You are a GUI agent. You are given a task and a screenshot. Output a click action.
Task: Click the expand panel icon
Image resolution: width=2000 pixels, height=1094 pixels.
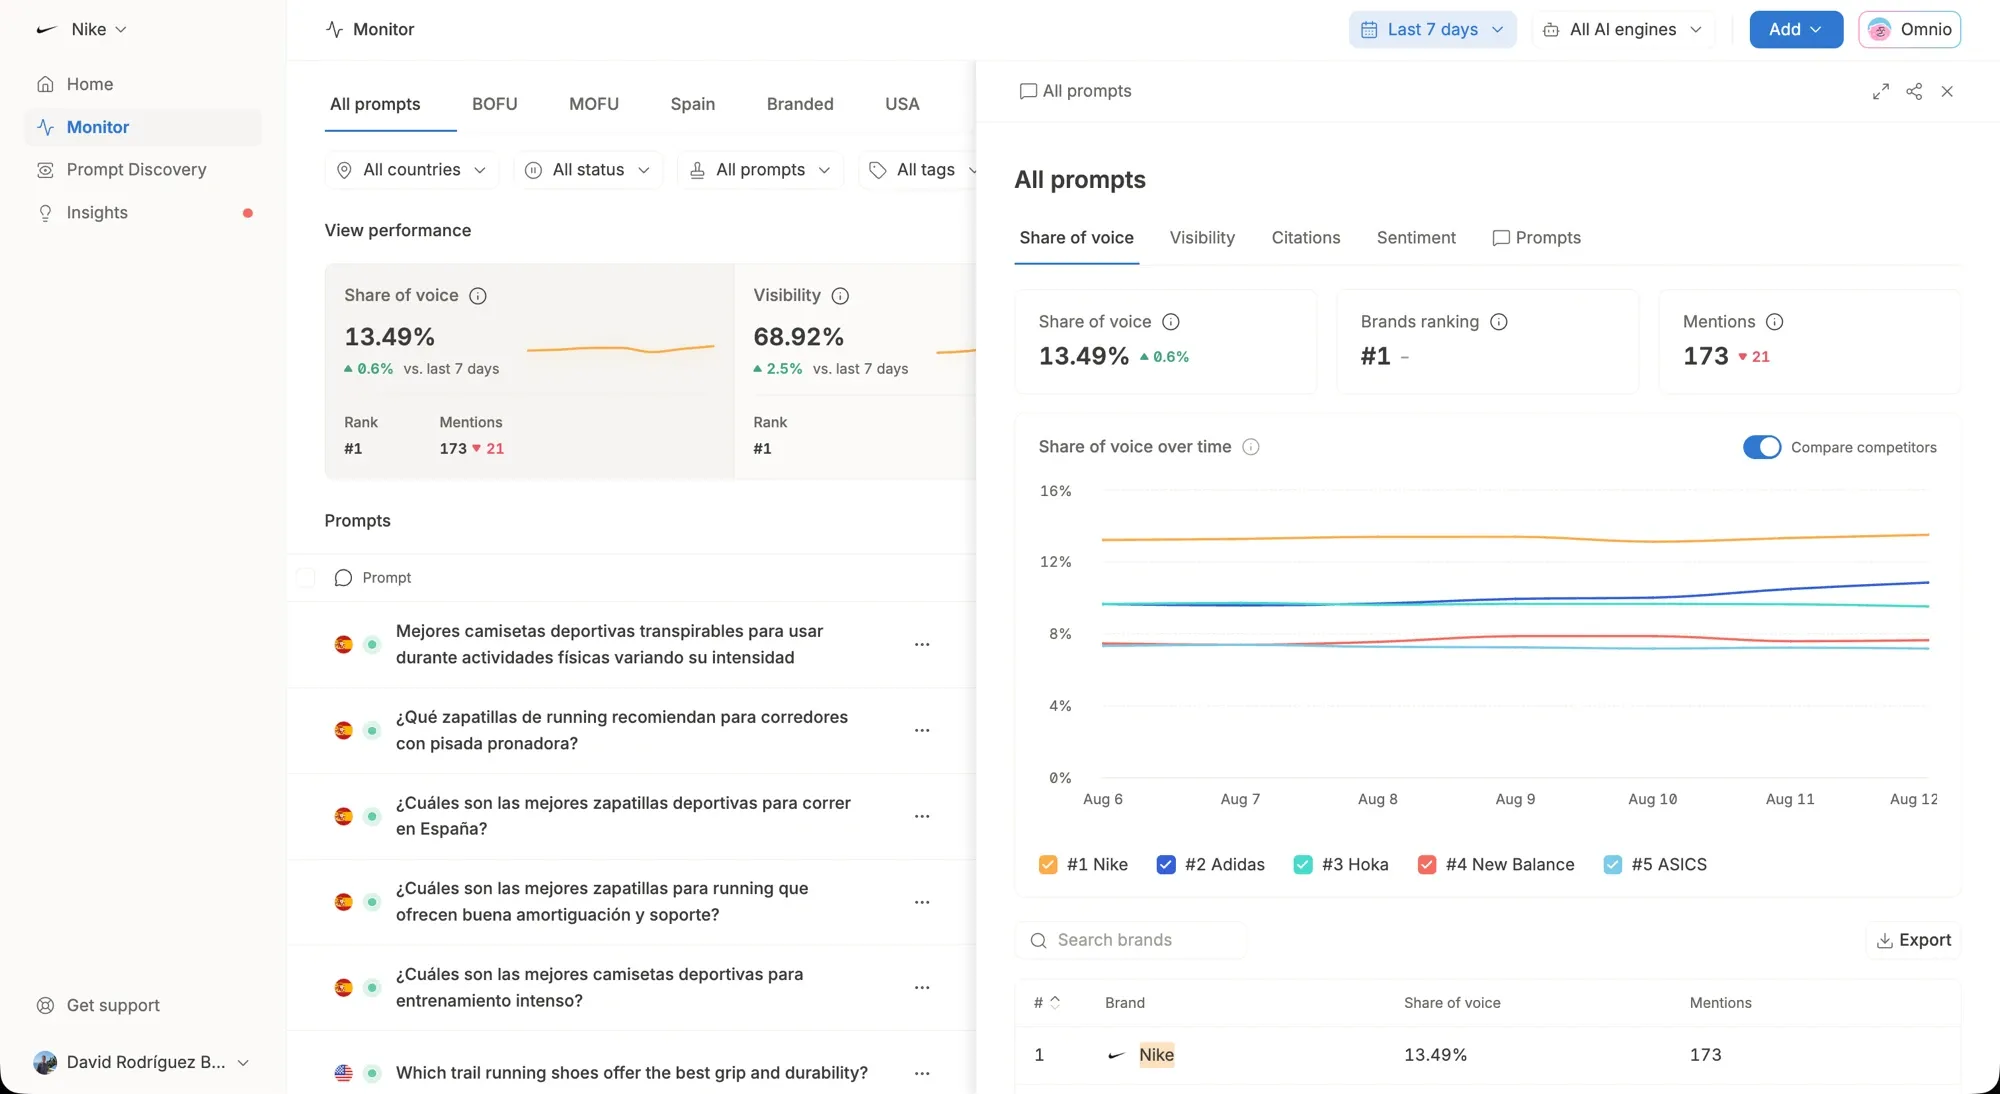(1881, 91)
